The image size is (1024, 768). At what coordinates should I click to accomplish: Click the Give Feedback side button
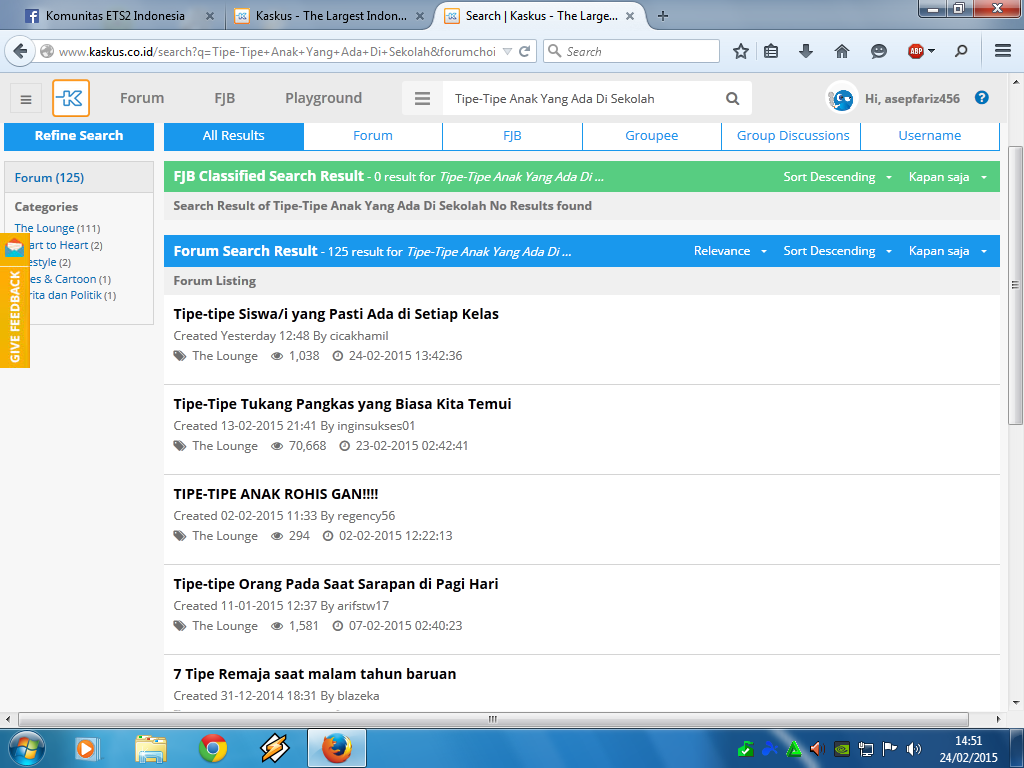point(14,316)
